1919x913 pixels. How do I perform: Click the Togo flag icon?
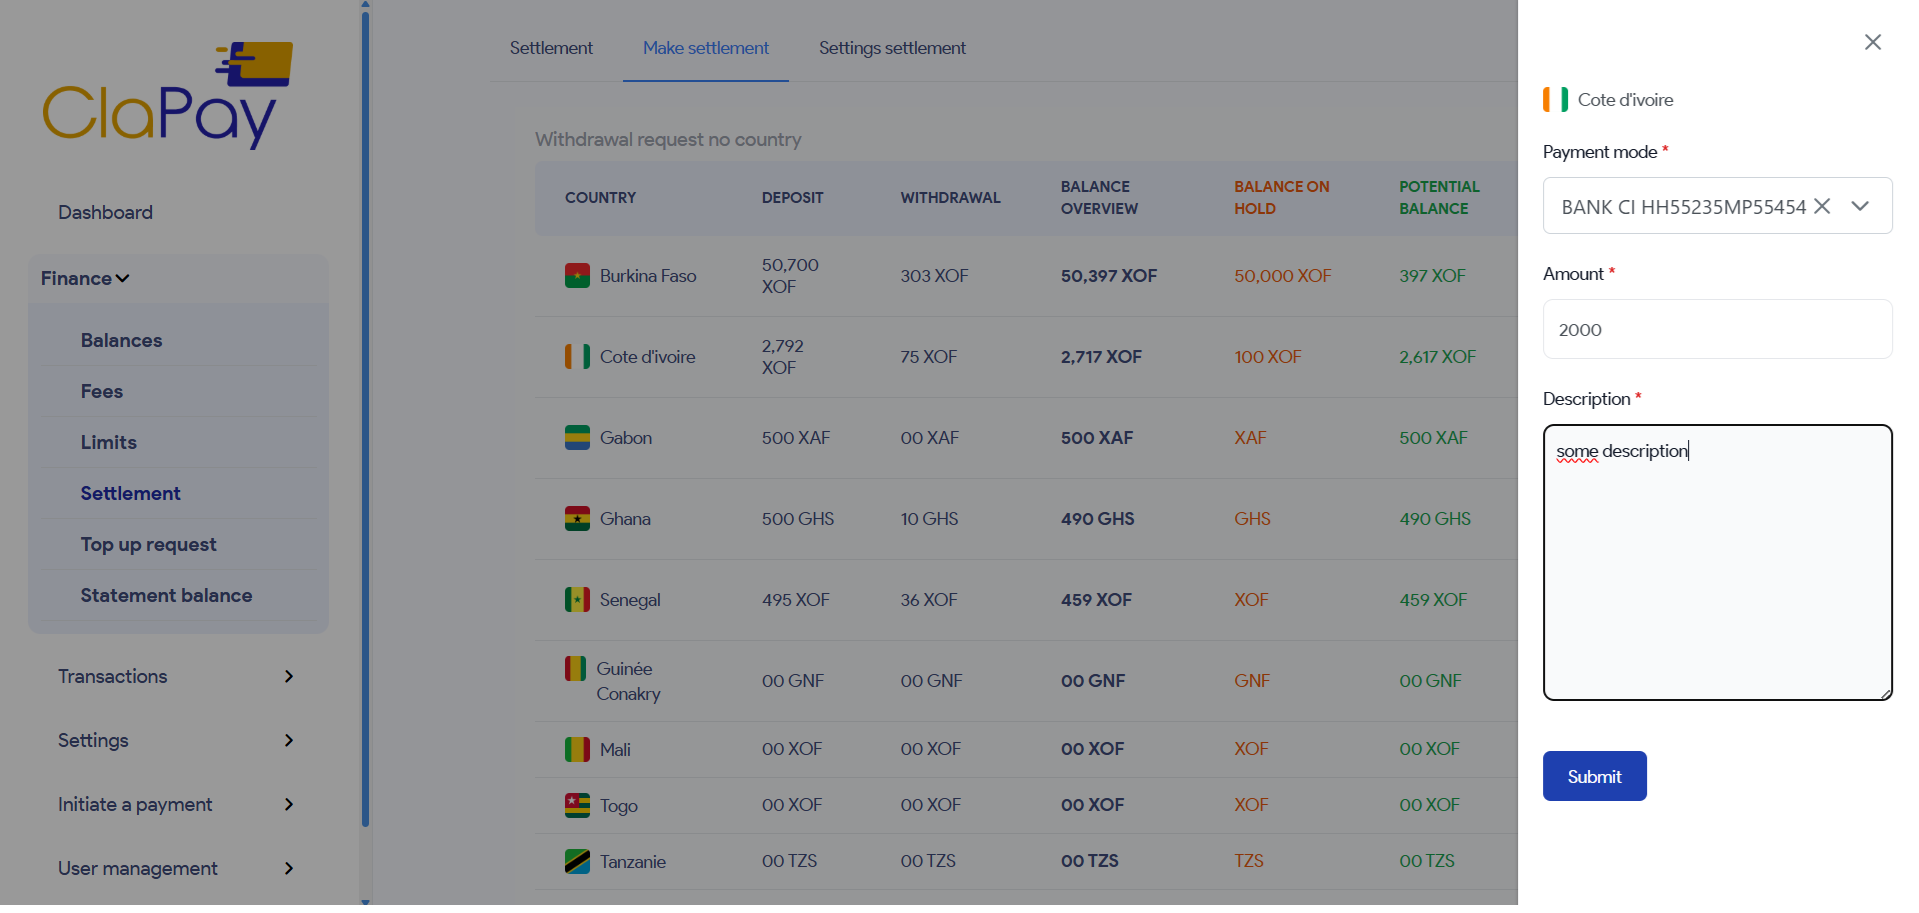click(577, 805)
